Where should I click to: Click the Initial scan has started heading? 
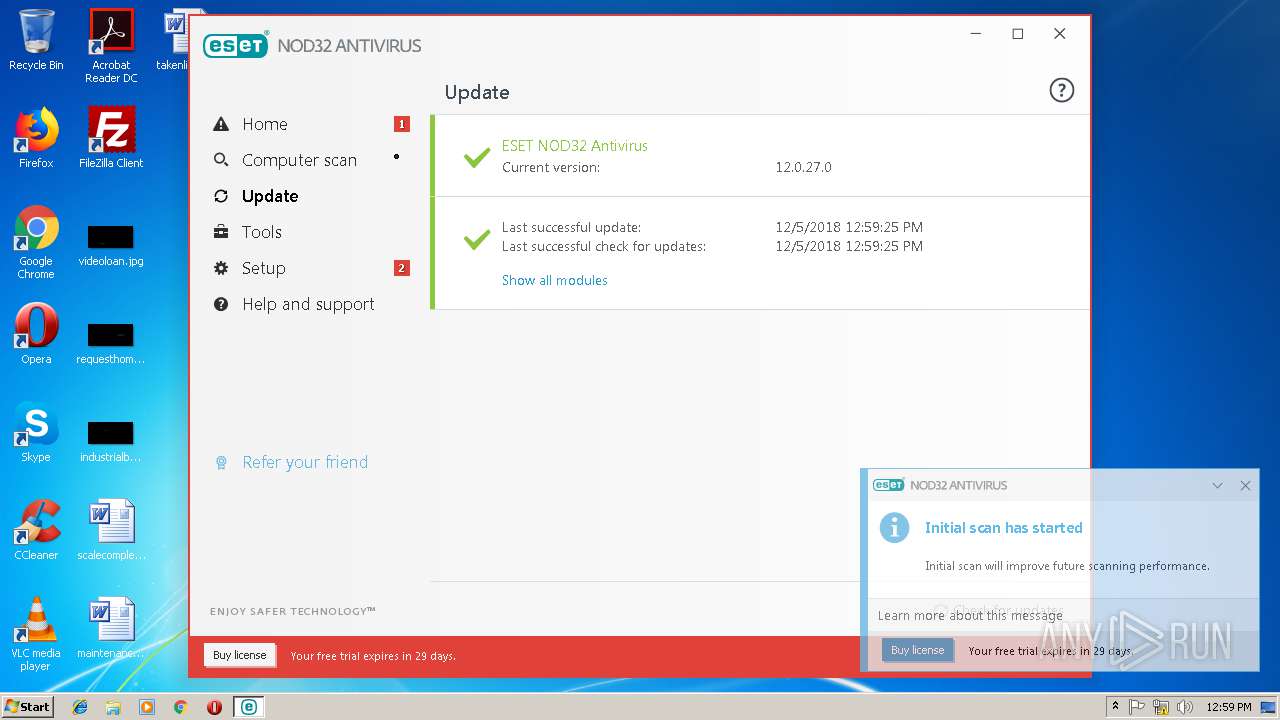[1003, 528]
